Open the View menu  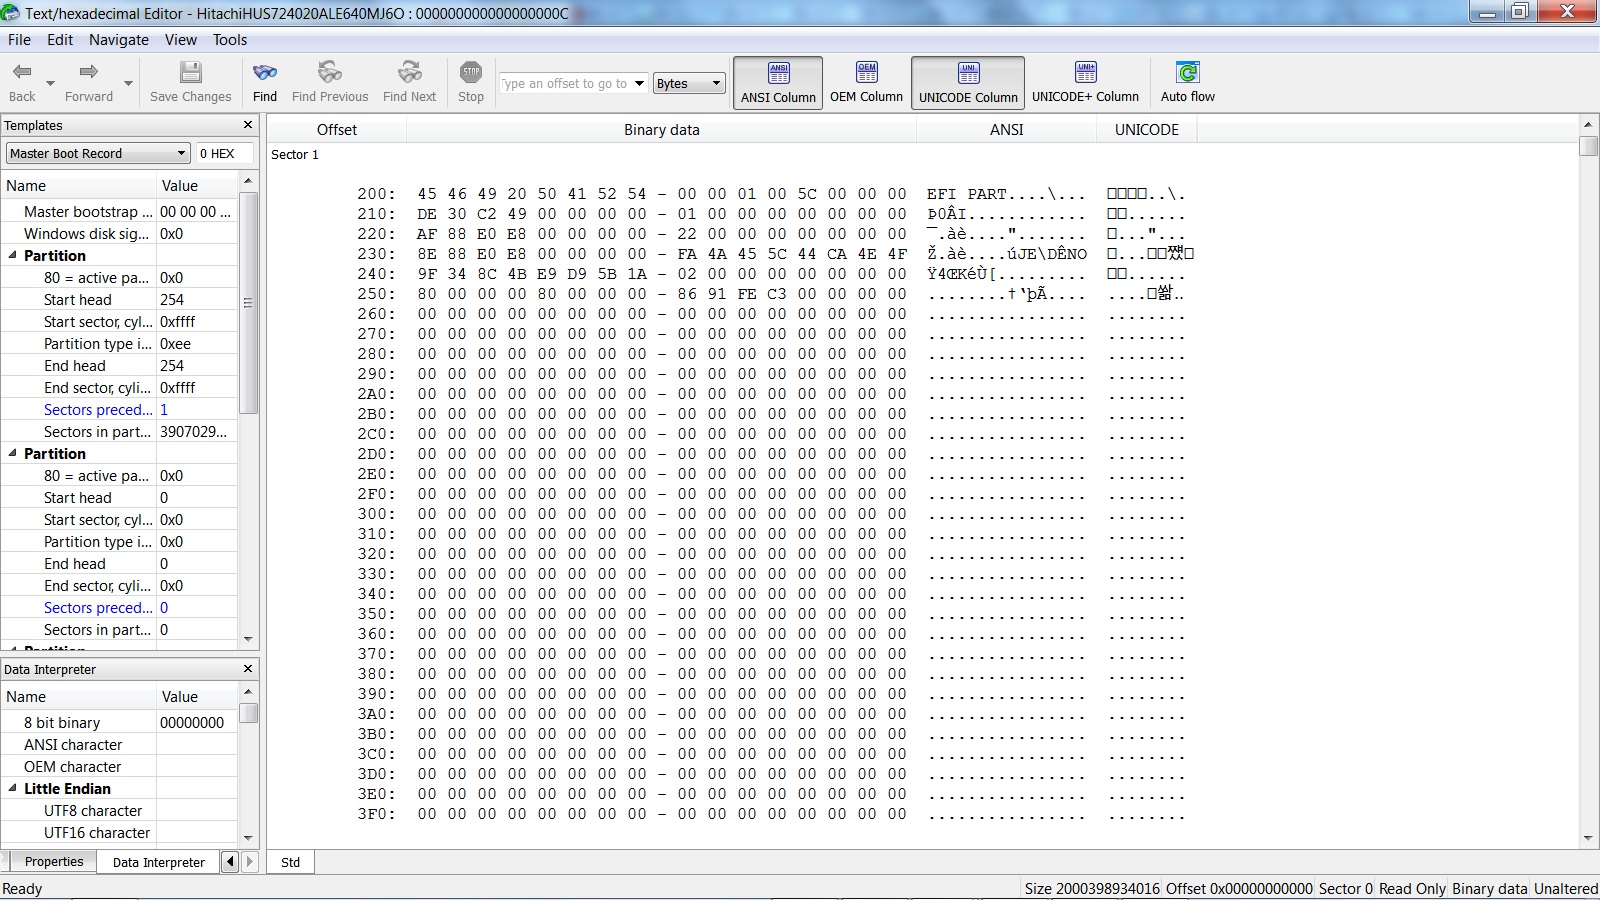[181, 40]
